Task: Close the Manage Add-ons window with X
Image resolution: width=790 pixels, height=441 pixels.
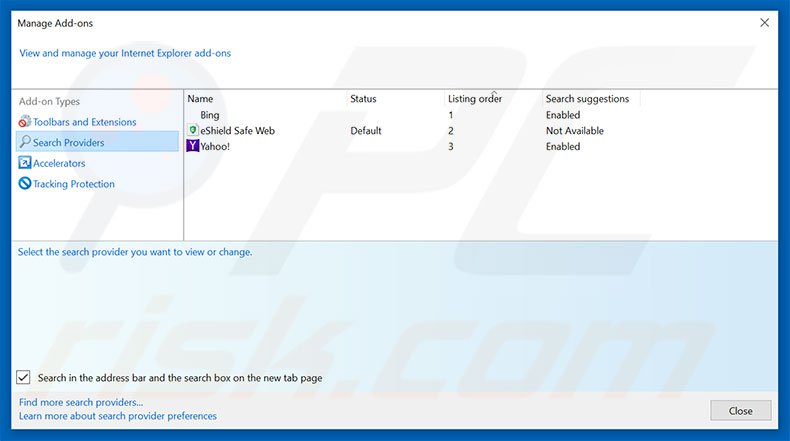Action: [x=764, y=23]
